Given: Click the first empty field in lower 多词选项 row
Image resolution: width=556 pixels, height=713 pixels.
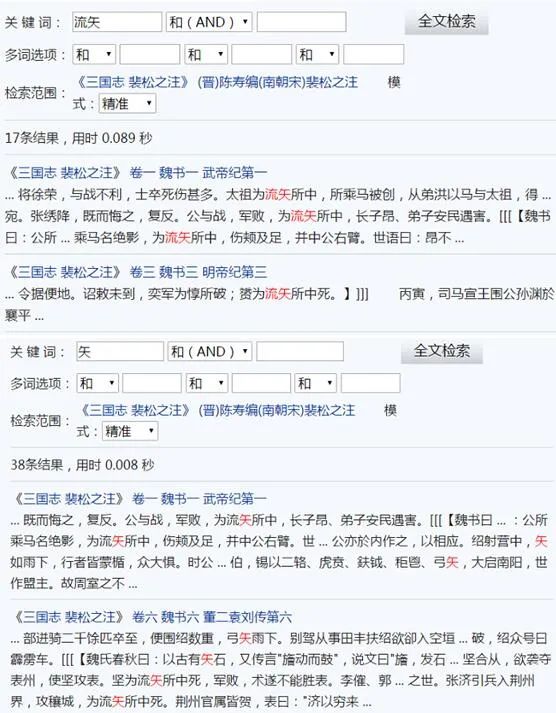Looking at the screenshot, I should point(152,383).
